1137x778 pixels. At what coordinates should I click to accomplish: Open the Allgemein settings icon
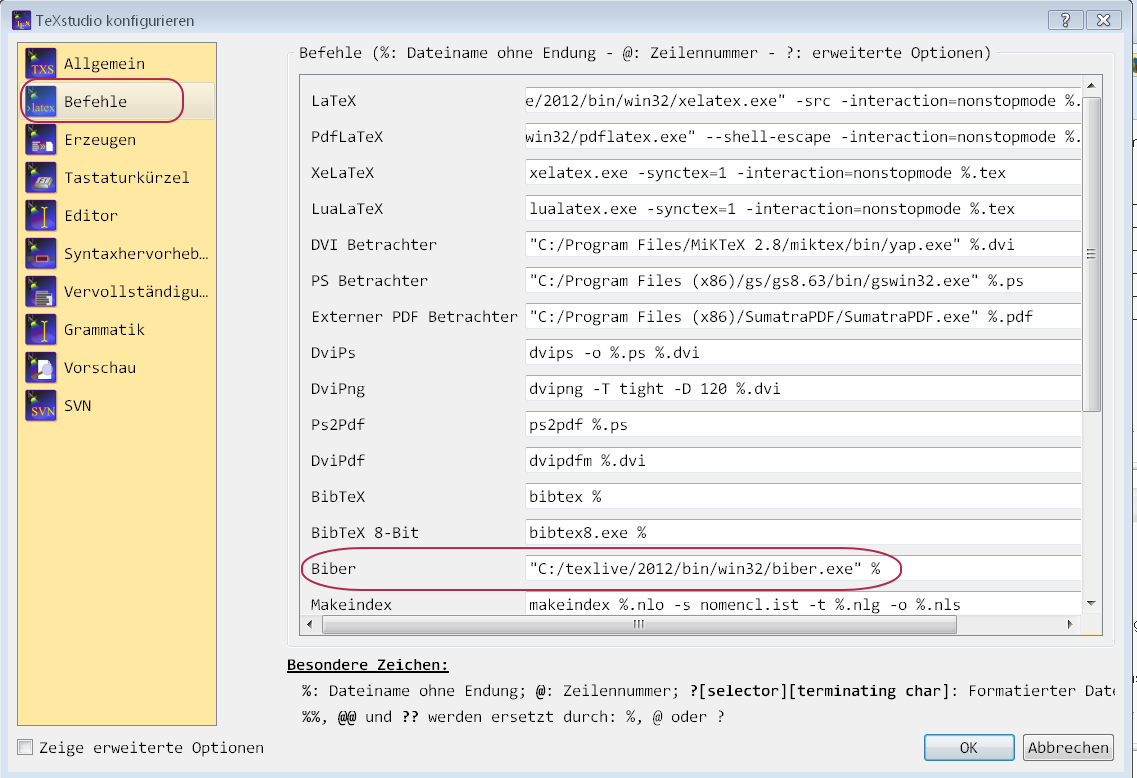(x=41, y=63)
